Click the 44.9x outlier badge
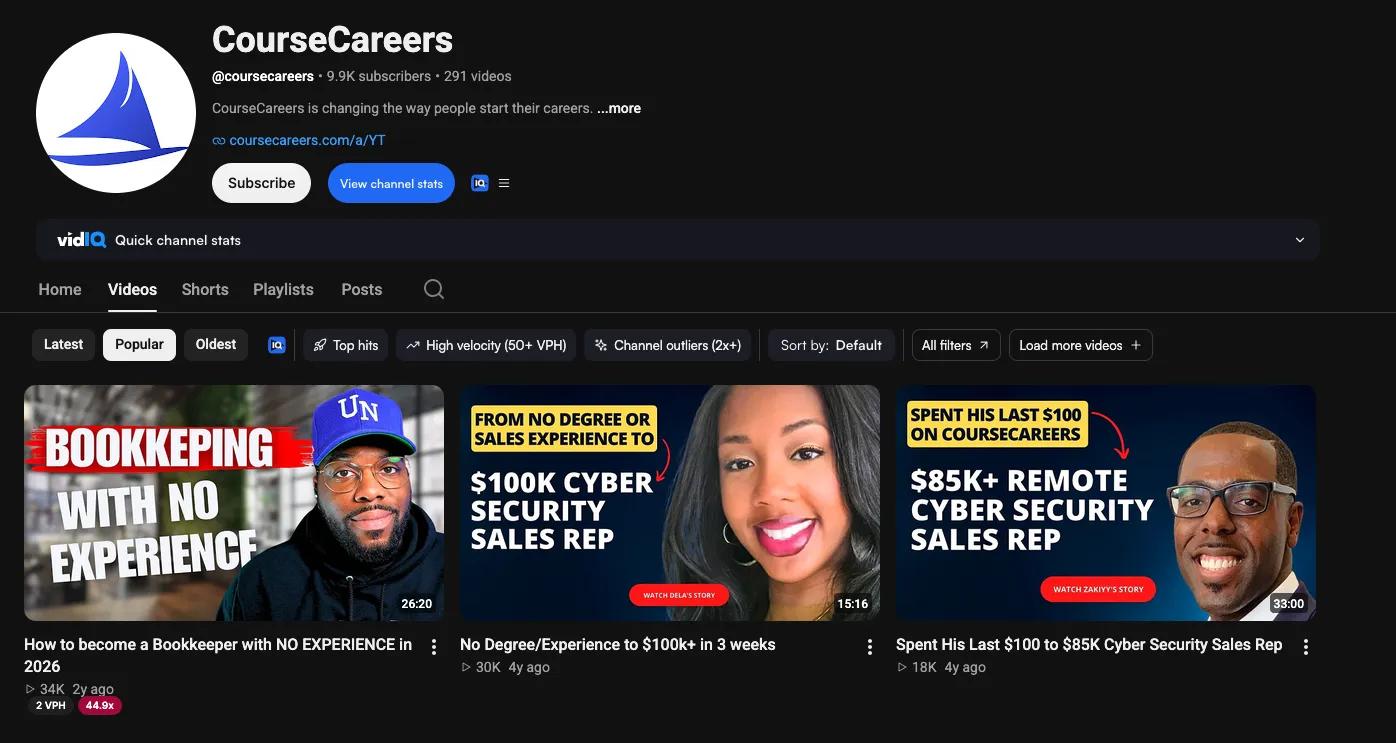The height and width of the screenshot is (743, 1396). pos(100,706)
